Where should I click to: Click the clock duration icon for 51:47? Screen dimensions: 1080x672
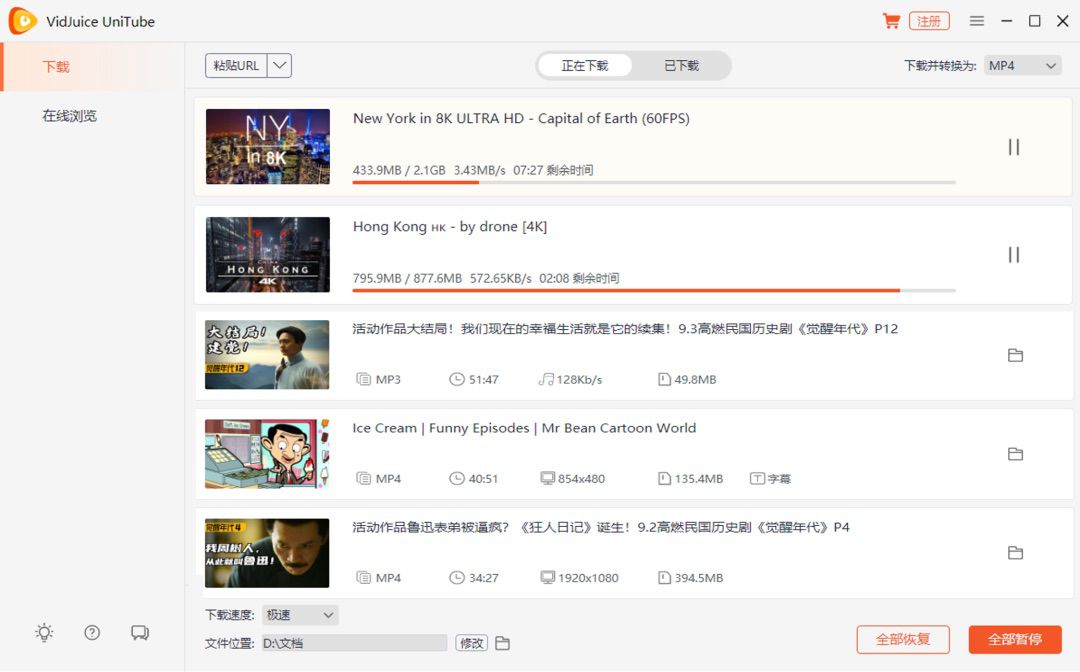coord(457,379)
